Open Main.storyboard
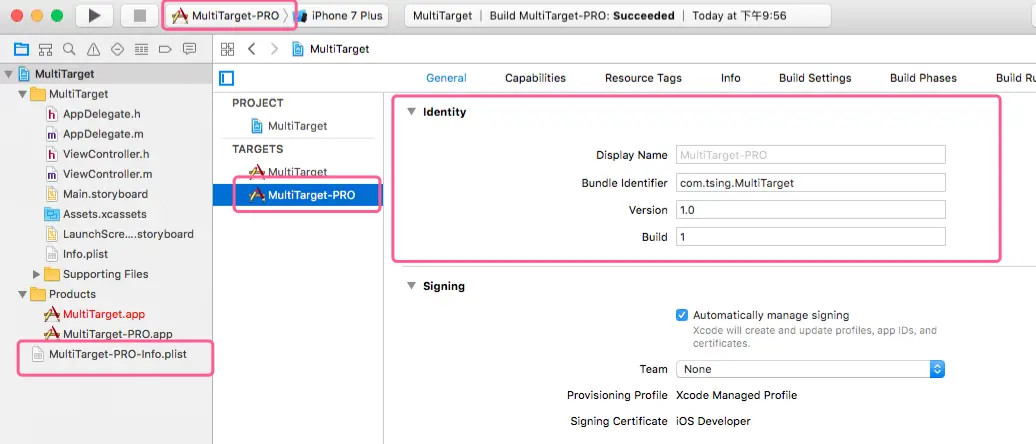Screen dimensions: 1036x444 coord(106,194)
